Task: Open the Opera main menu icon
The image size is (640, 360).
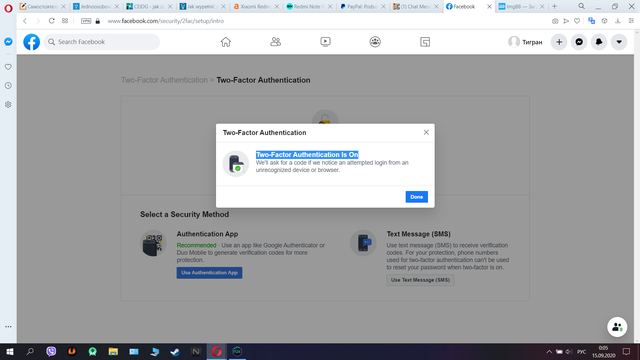Action: click(8, 8)
